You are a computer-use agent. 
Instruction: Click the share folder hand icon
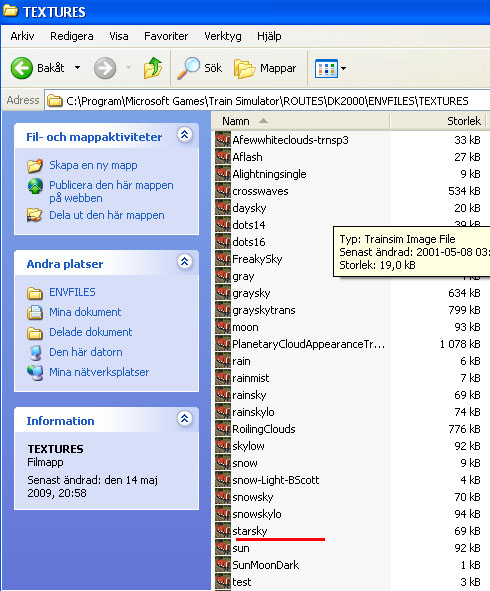click(x=35, y=215)
